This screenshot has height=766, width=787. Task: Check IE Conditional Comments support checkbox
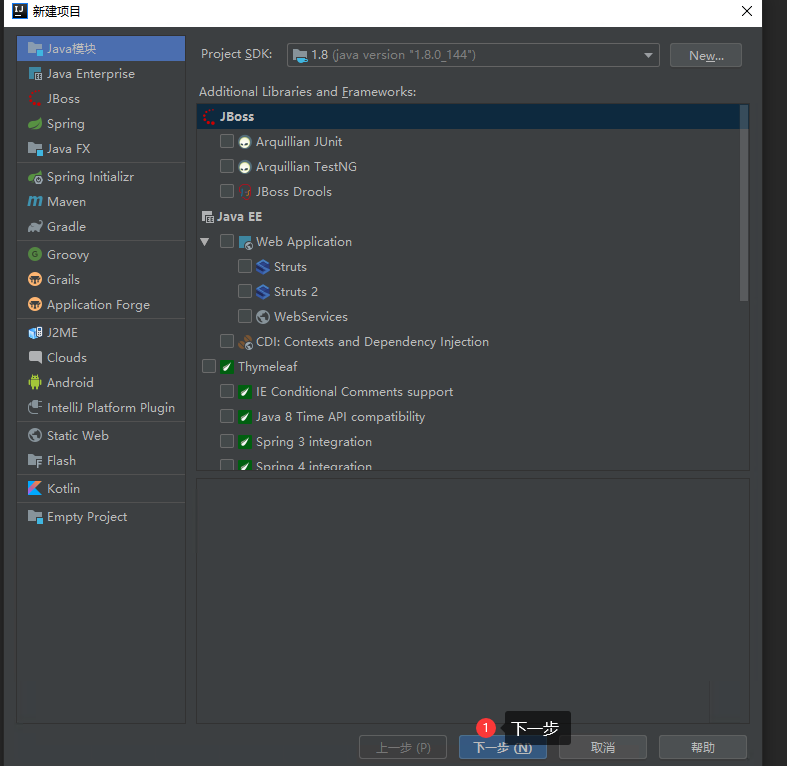(x=227, y=391)
